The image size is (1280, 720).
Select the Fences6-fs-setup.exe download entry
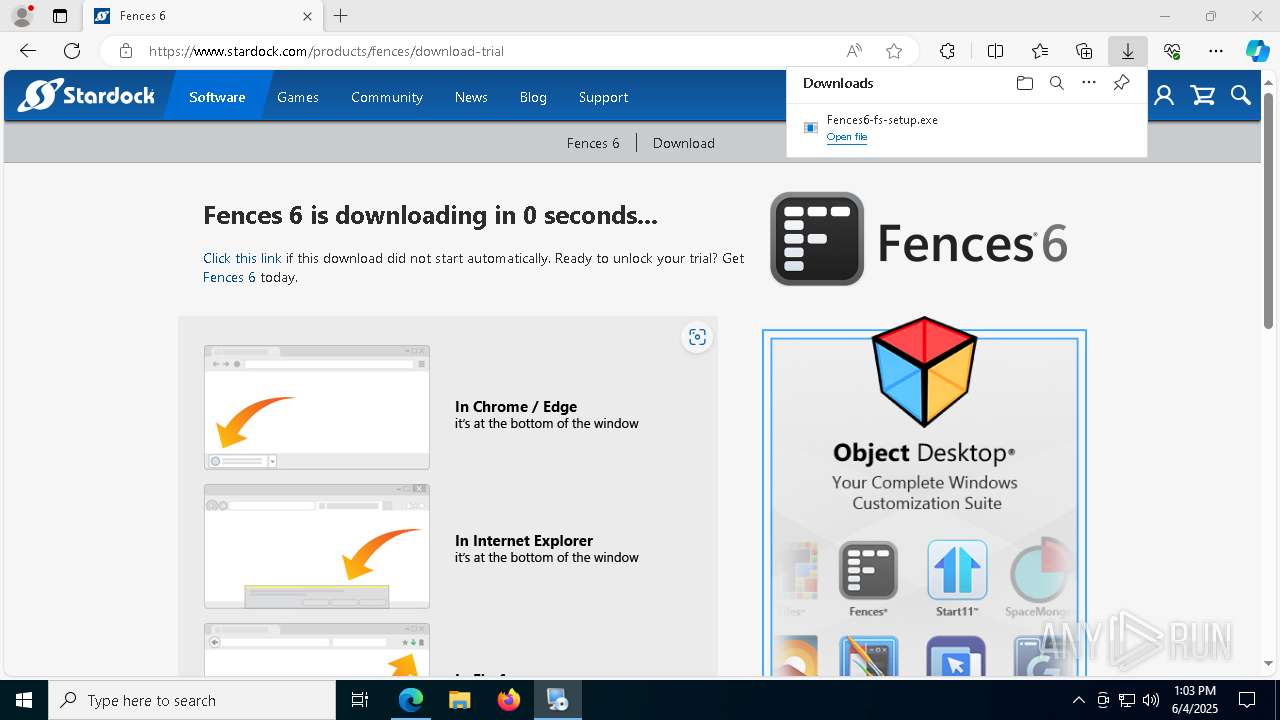pos(967,127)
